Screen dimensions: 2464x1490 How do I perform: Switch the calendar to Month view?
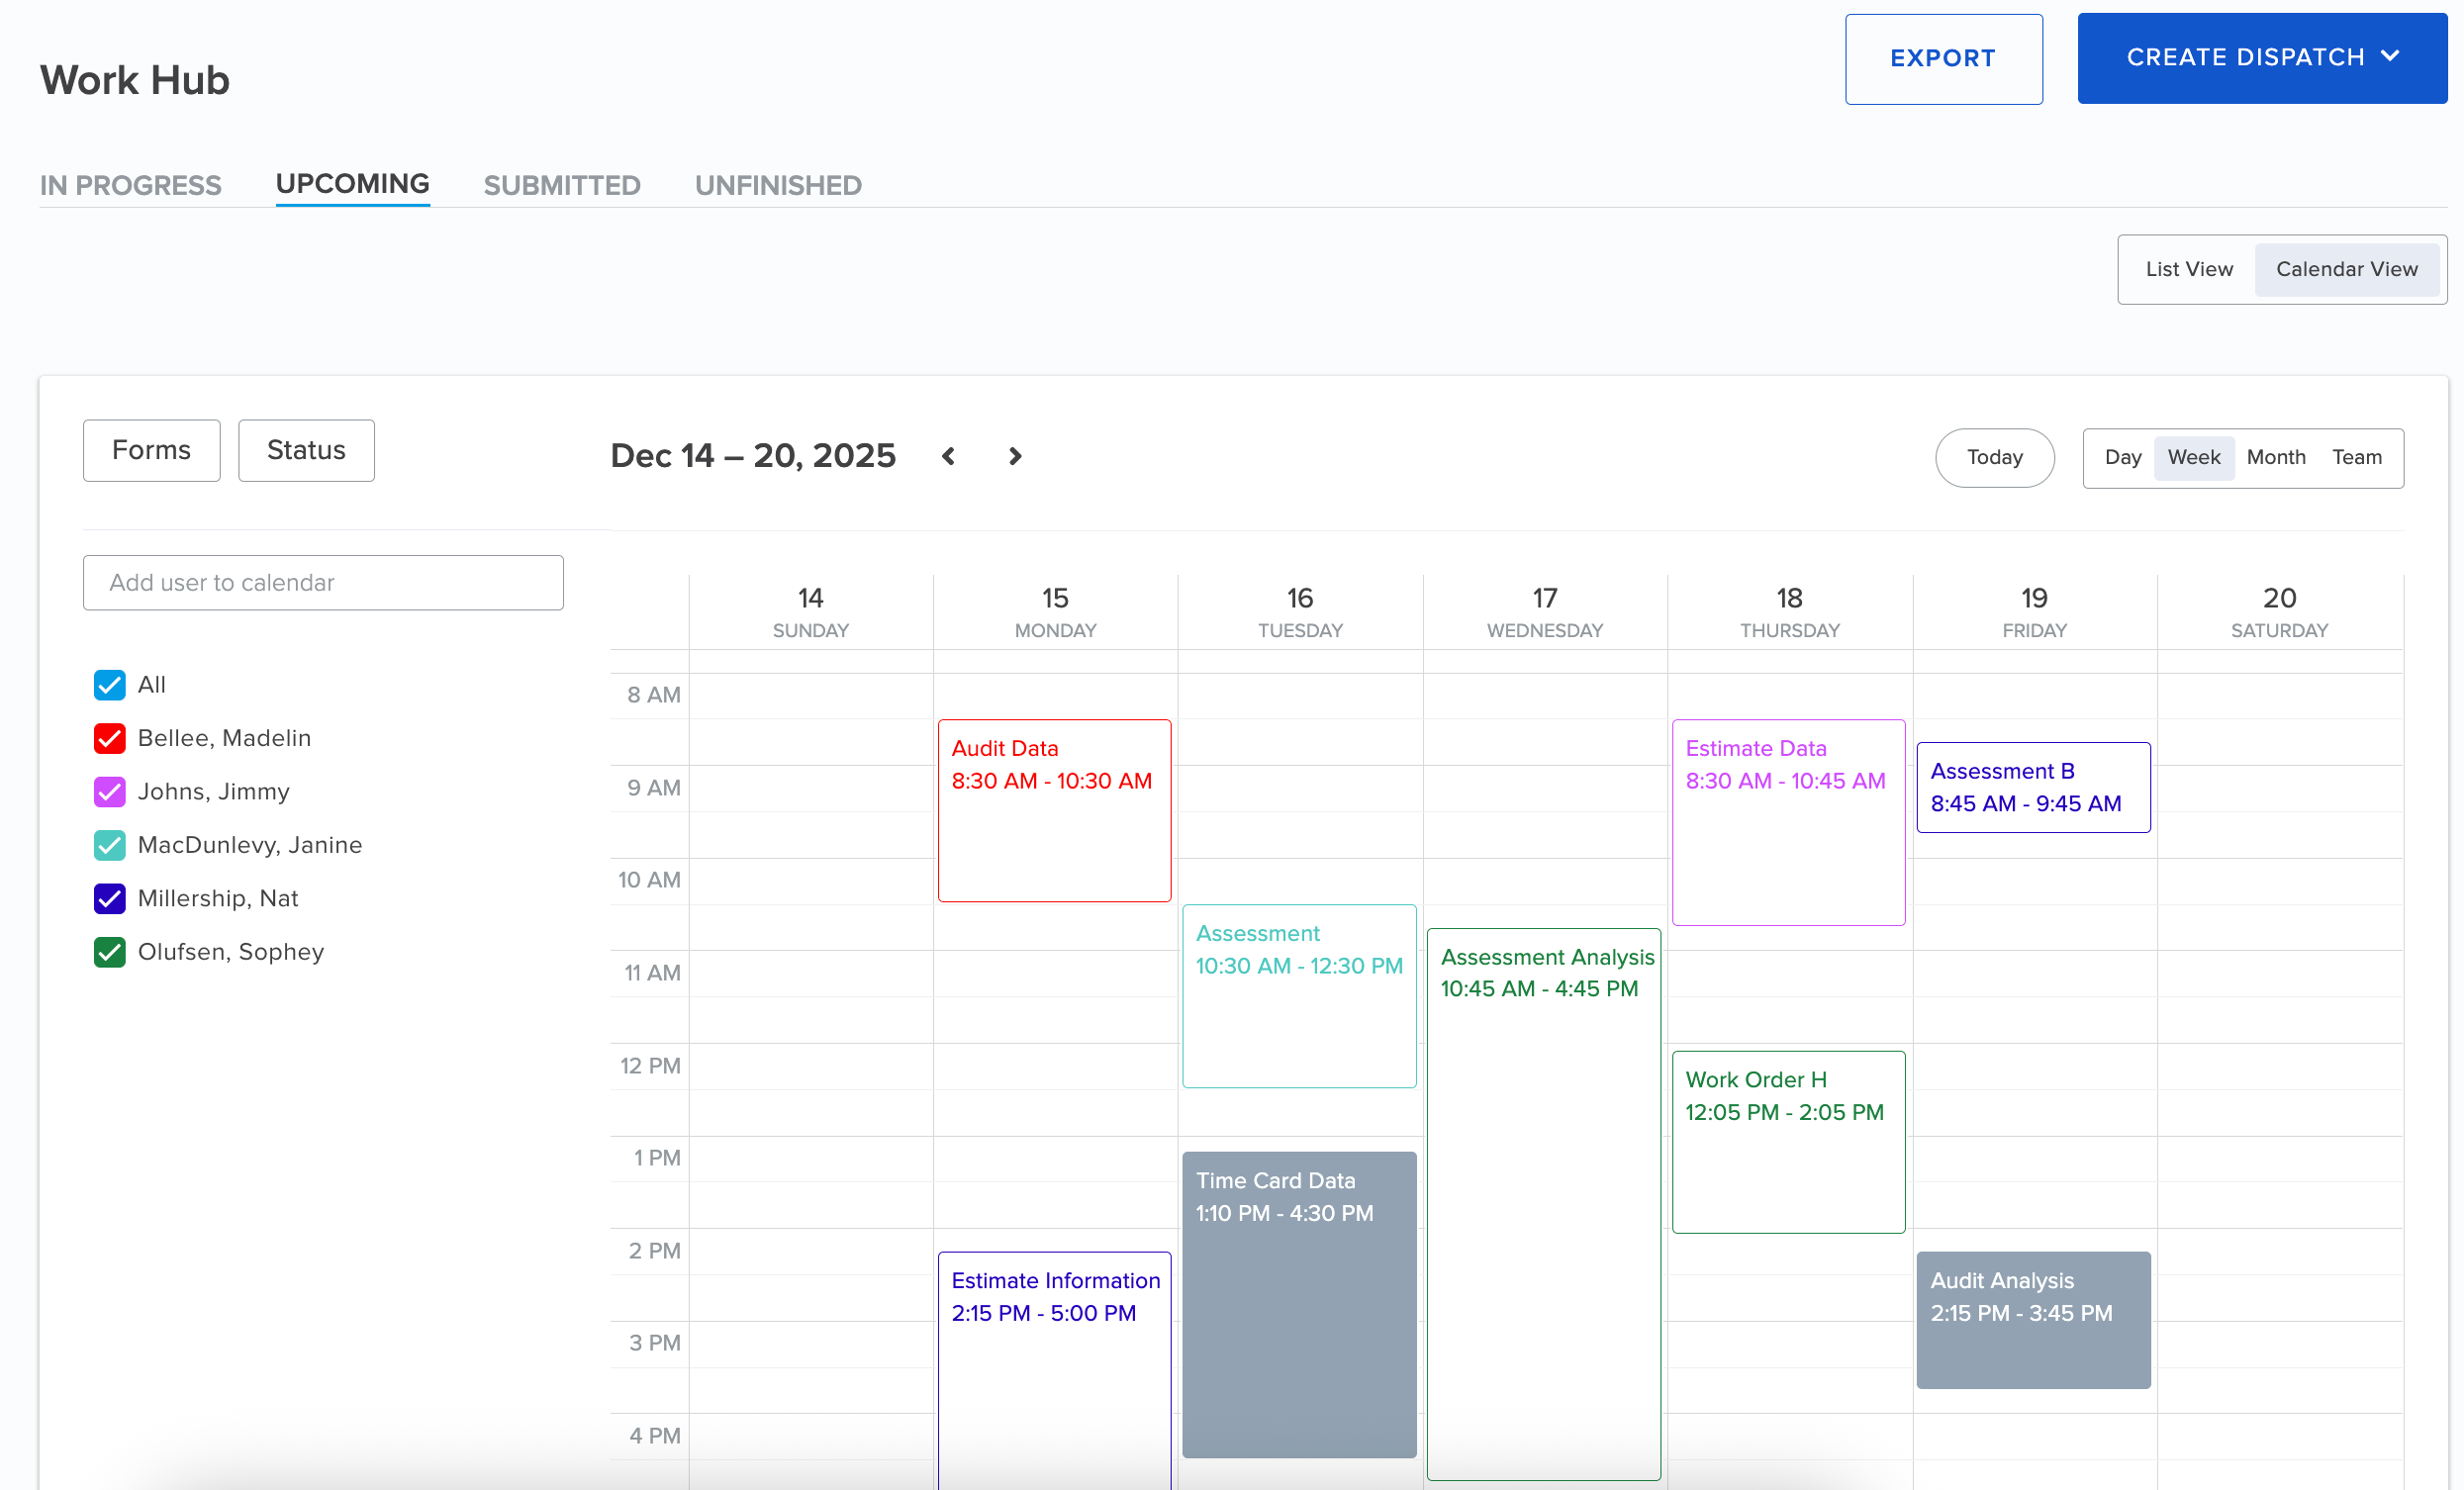coord(2275,457)
